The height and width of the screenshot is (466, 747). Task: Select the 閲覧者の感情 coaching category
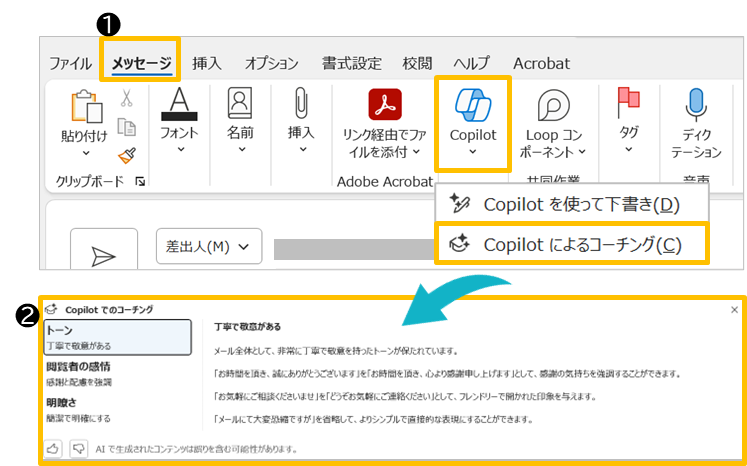pos(118,374)
